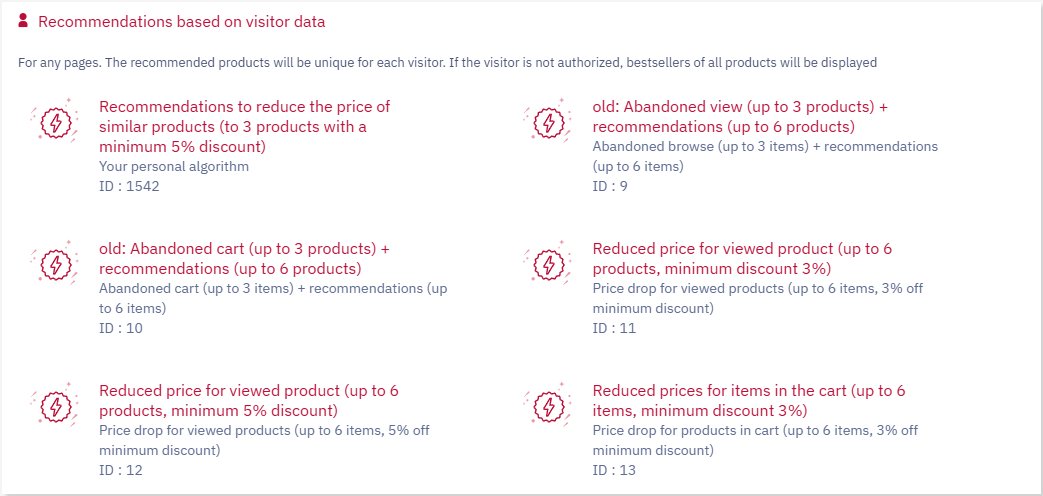Click the lightning badge icon for algorithm ID 12
Image resolution: width=1043 pixels, height=496 pixels.
coord(55,404)
